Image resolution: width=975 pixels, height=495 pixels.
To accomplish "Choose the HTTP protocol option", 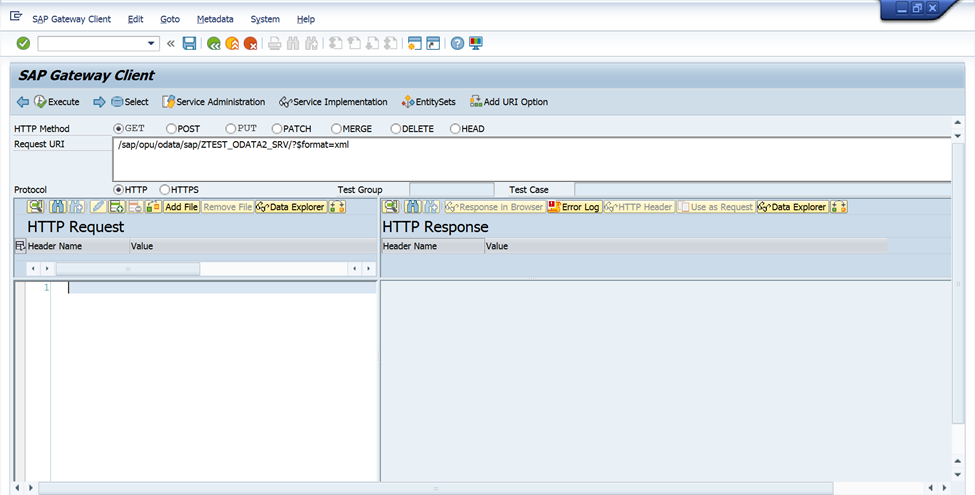I will tap(118, 190).
